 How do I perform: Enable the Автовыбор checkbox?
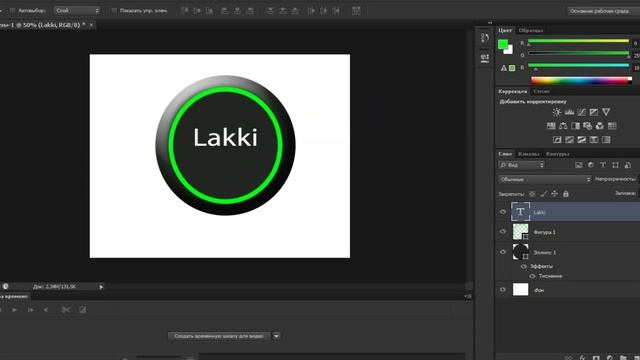click(x=12, y=11)
